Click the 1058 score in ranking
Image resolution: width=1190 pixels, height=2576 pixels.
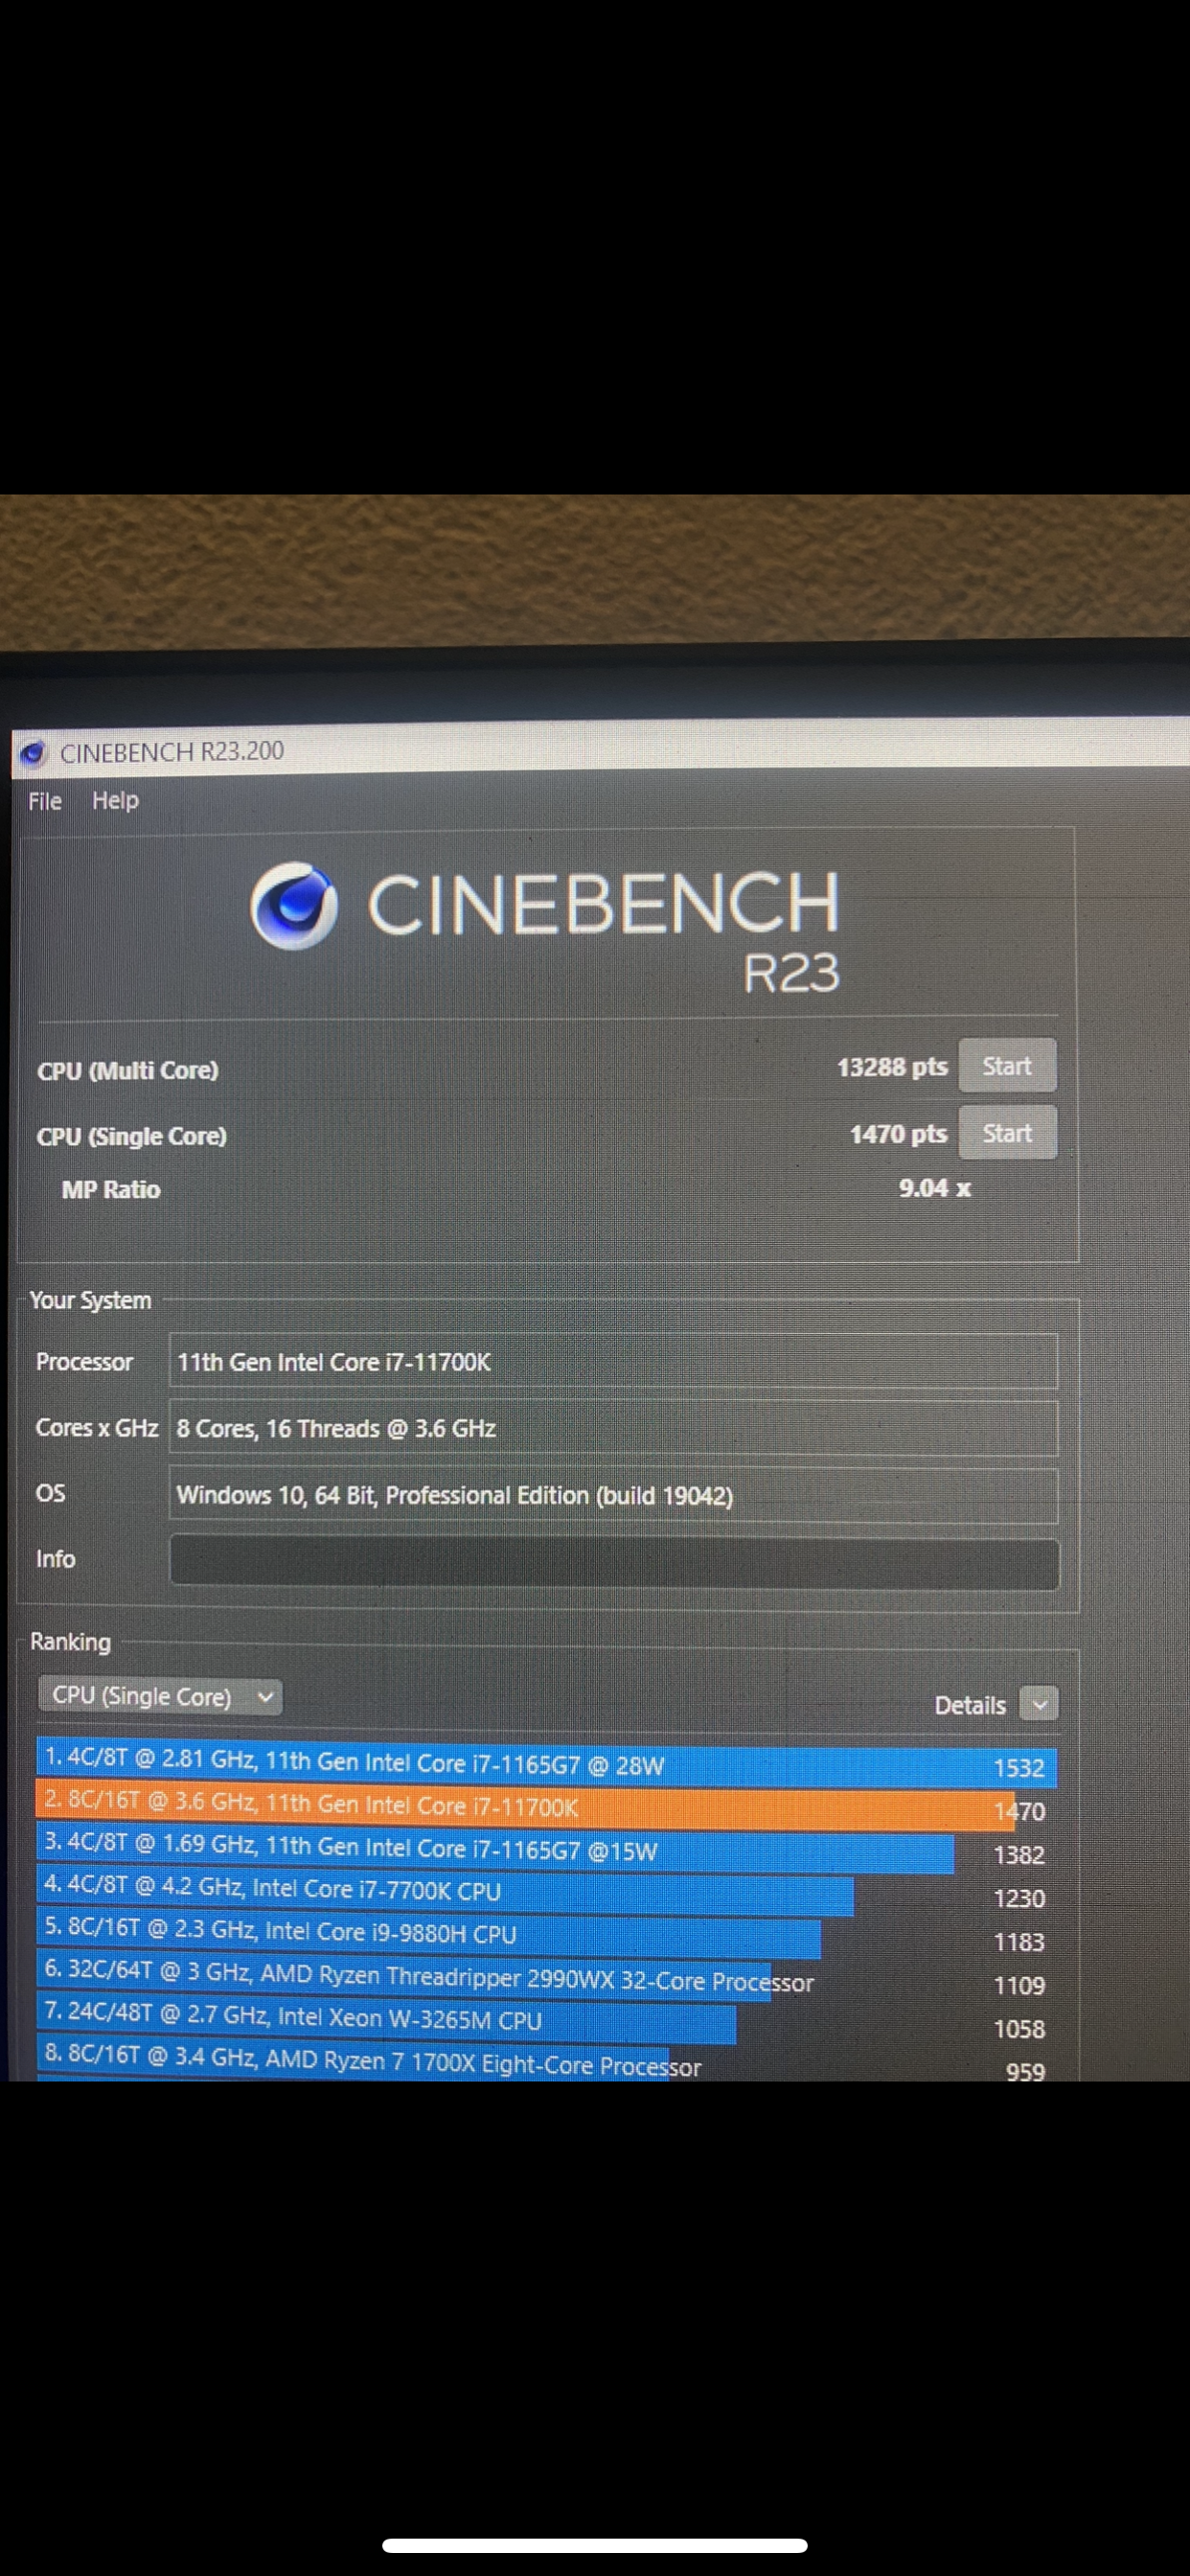click(x=1019, y=2029)
